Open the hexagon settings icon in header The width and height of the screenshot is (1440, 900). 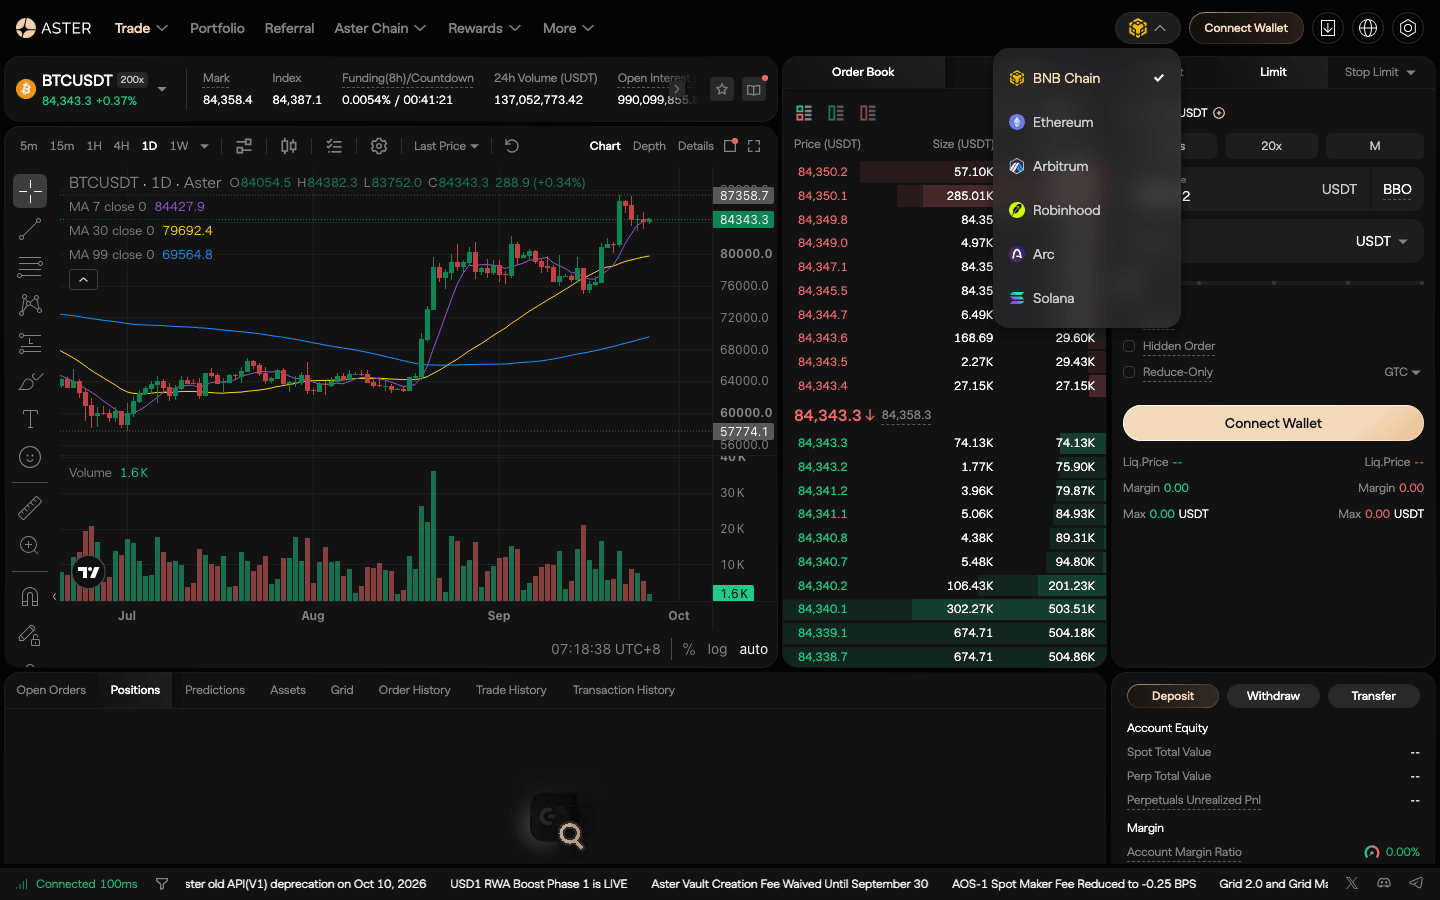[x=1408, y=28]
